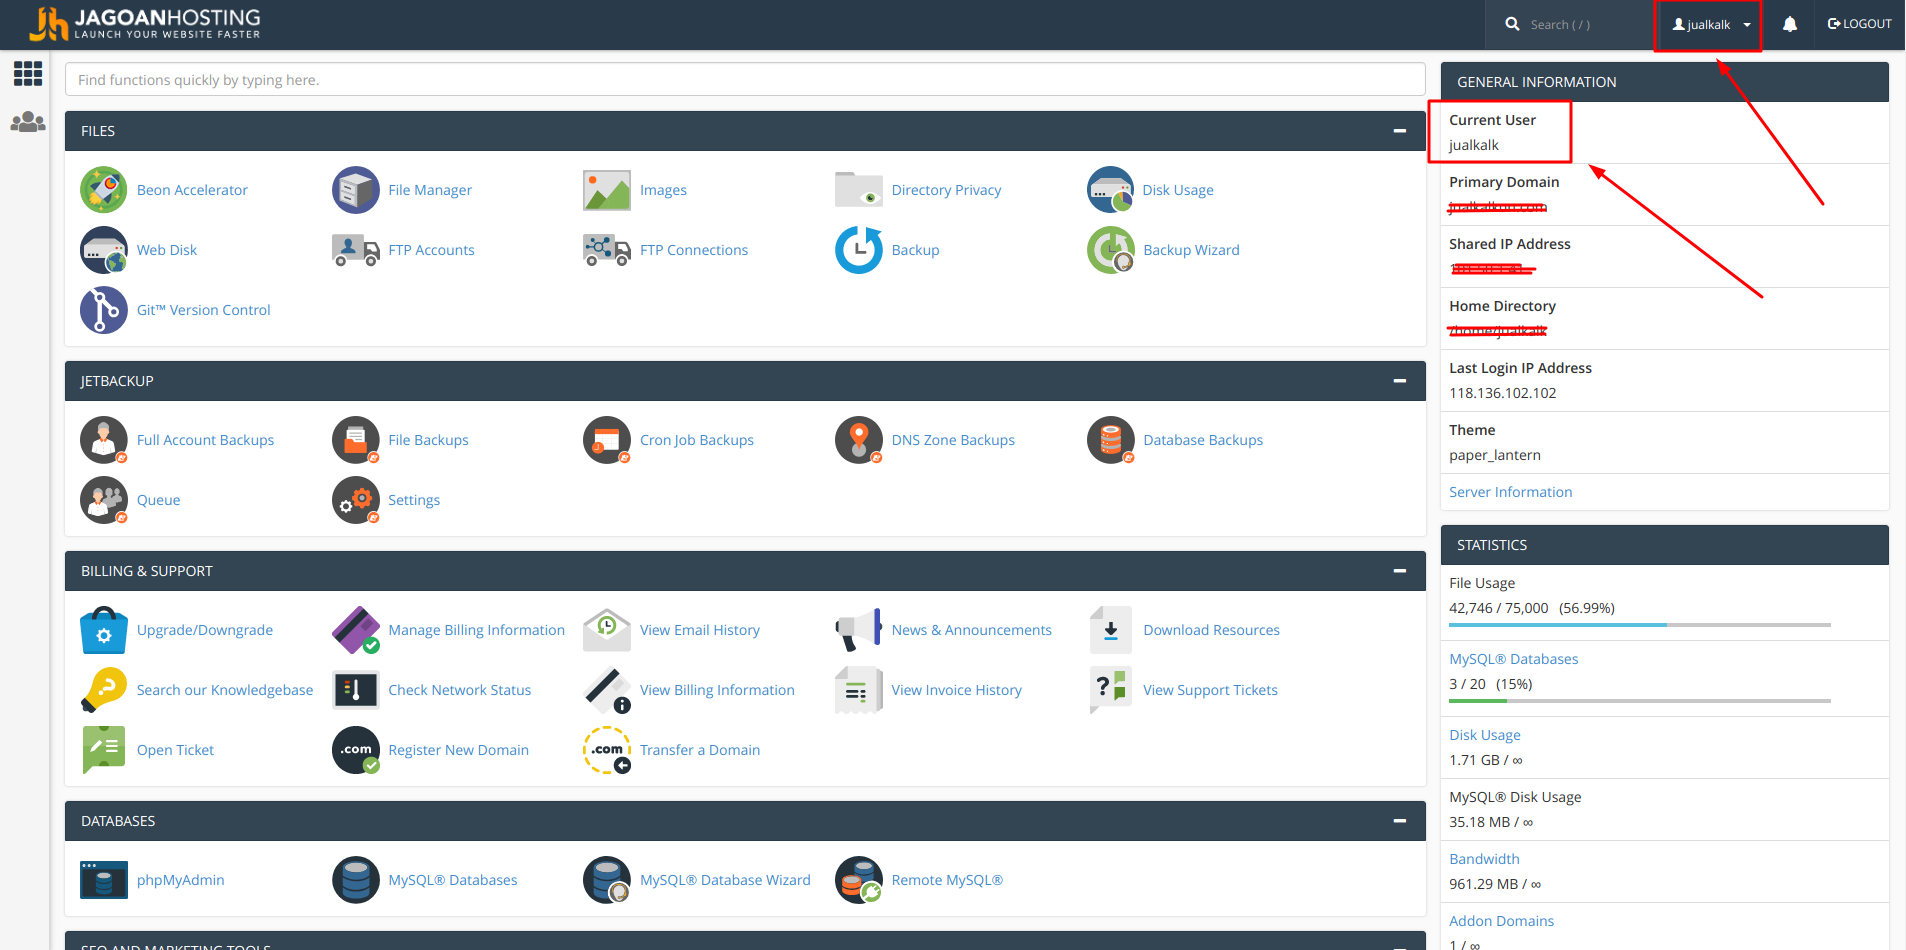Open the Git Version Control icon

pos(104,310)
